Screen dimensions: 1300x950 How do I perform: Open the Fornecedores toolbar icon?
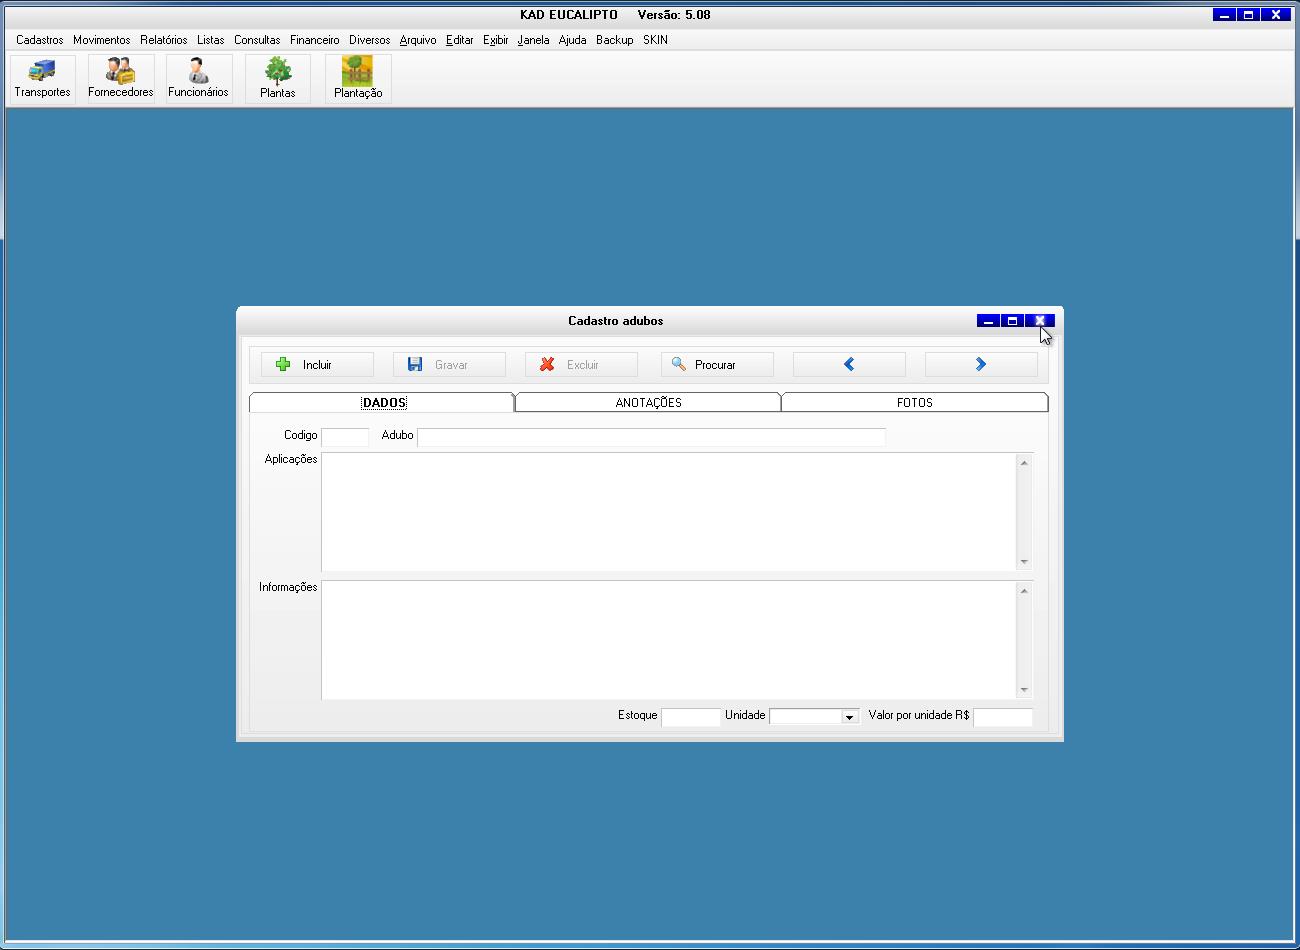coord(120,78)
